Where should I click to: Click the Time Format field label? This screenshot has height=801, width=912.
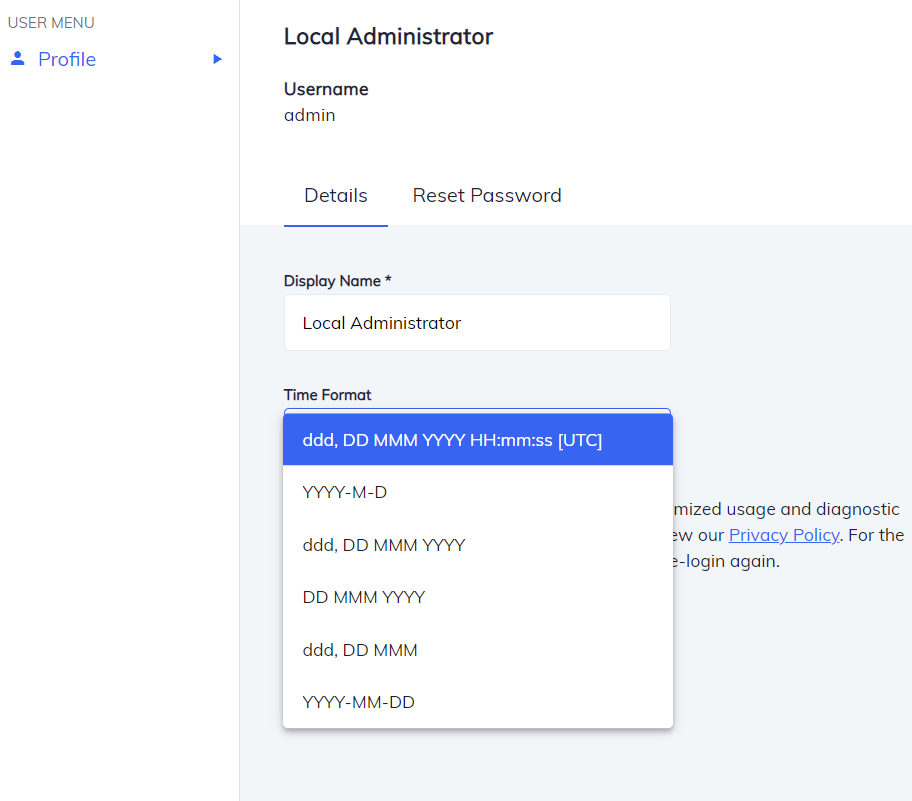328,394
